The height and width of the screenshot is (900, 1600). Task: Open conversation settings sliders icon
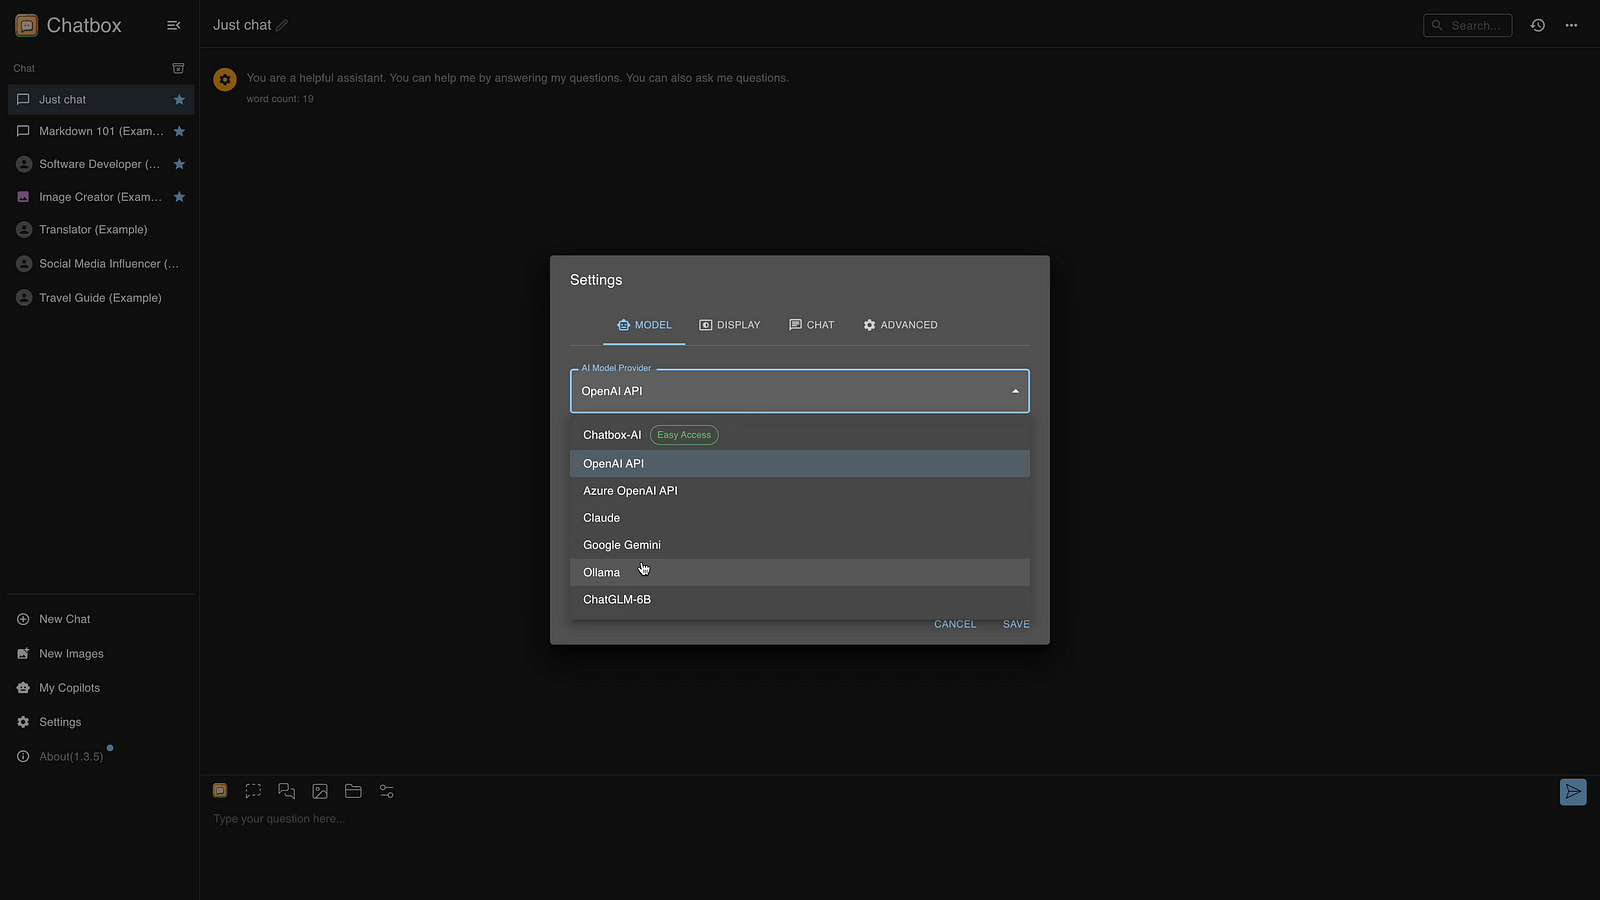[387, 791]
